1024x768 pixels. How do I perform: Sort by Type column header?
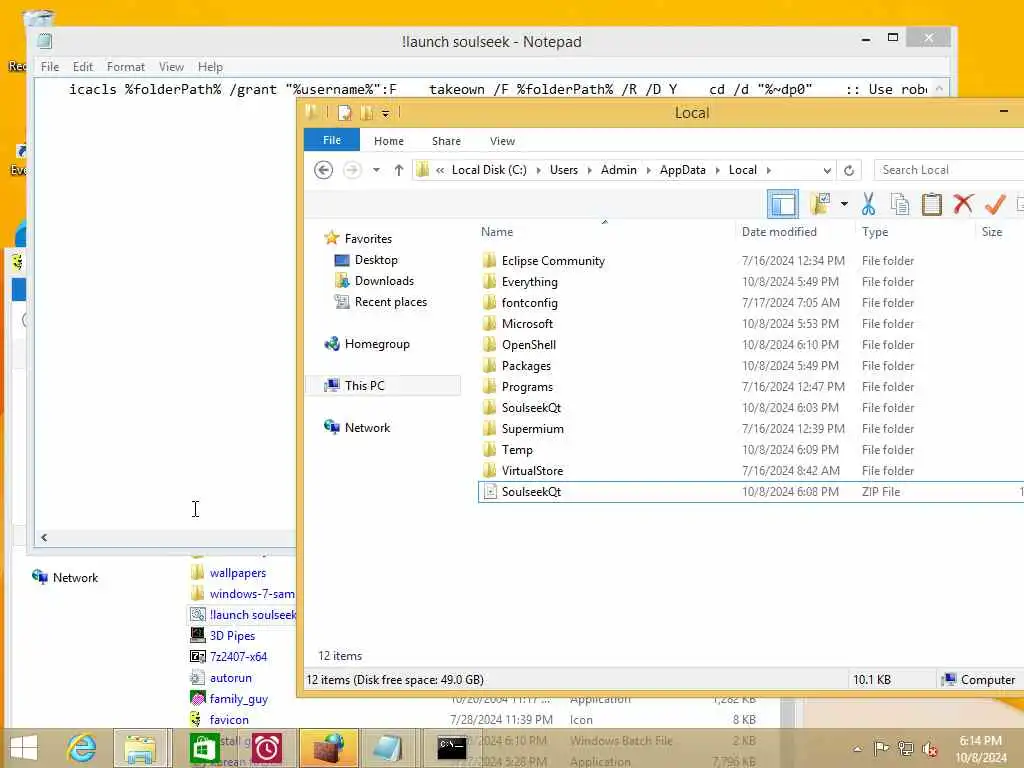click(874, 232)
